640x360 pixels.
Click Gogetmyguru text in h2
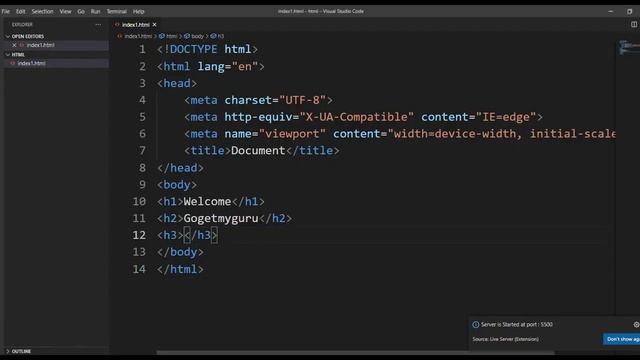(x=221, y=218)
